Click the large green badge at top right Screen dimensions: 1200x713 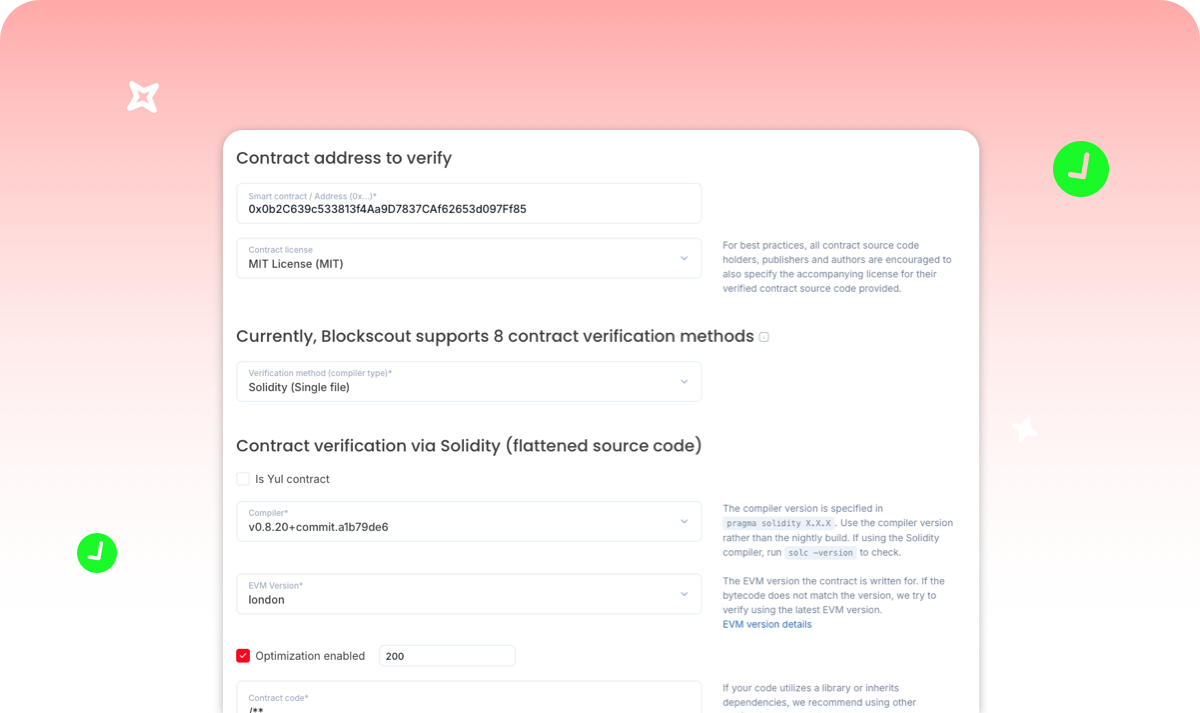point(1081,169)
